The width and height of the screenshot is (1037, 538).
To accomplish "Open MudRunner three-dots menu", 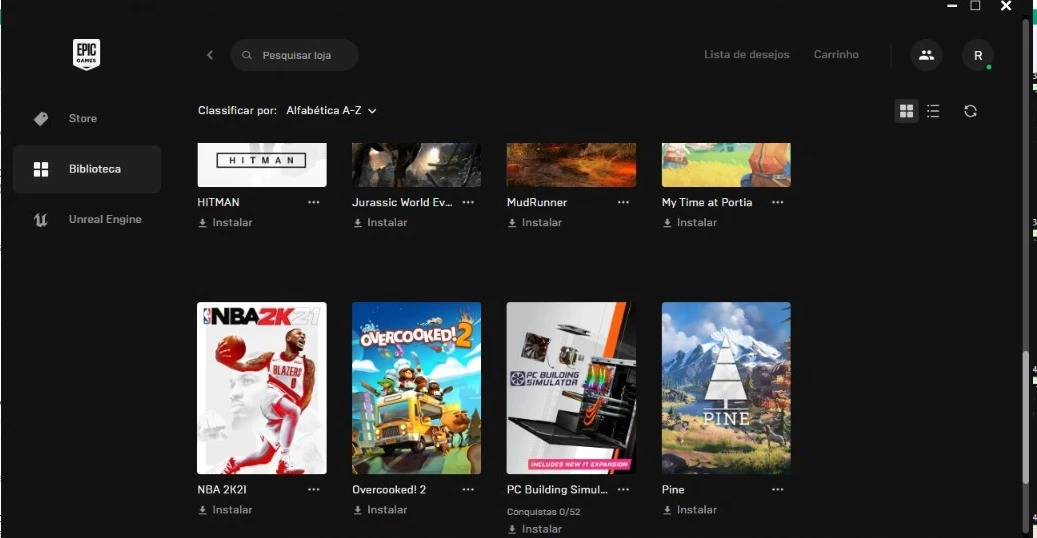I will coord(623,202).
